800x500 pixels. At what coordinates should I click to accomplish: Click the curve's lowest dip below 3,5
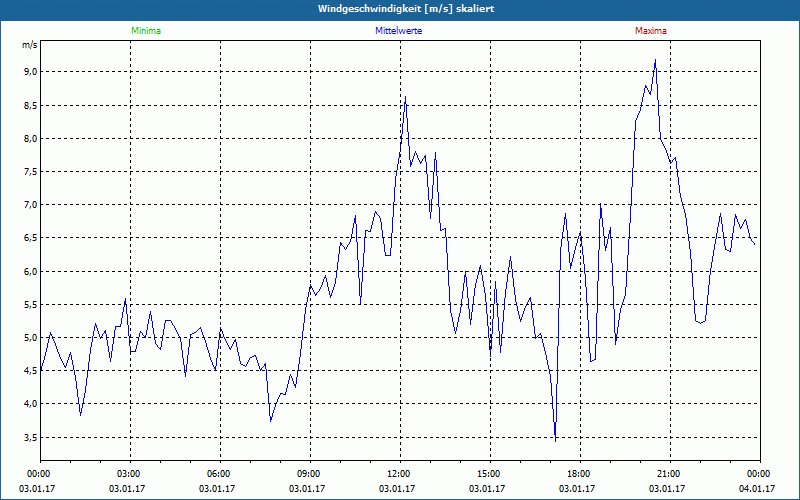point(556,441)
